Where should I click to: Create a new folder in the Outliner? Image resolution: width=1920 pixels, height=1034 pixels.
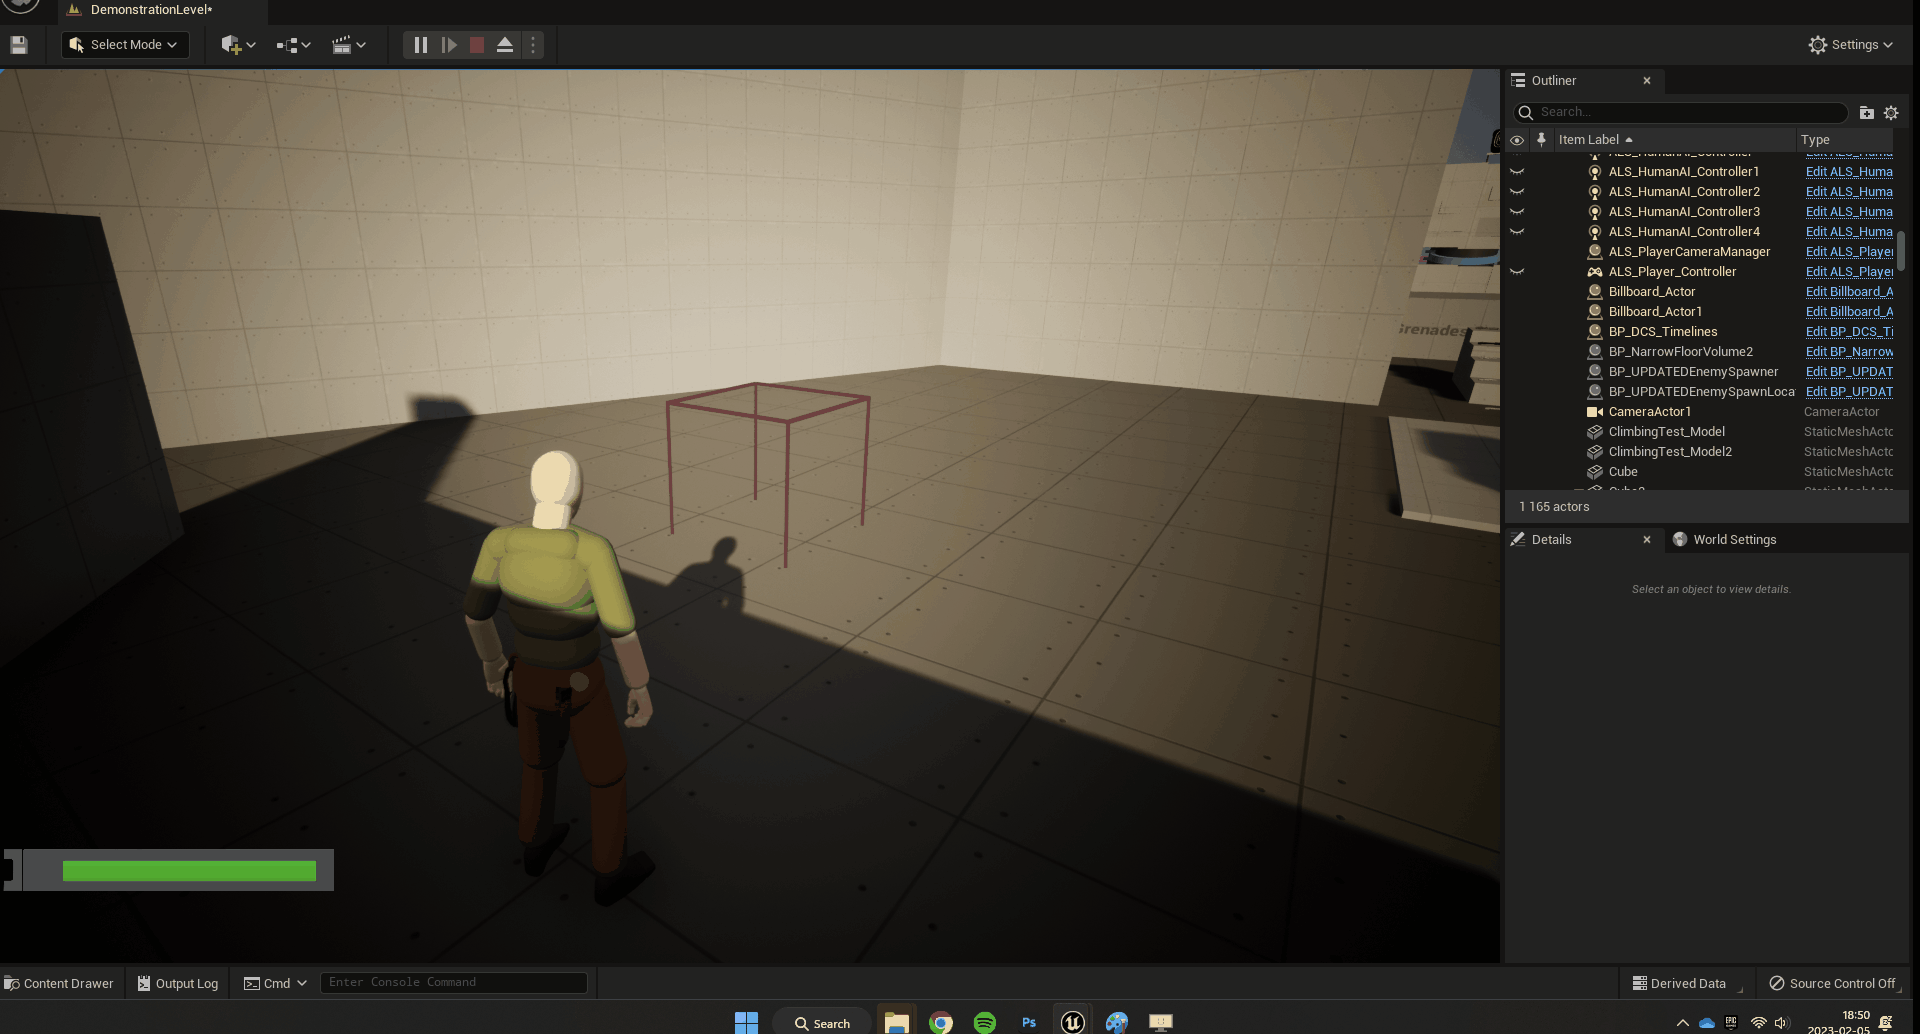[x=1866, y=113]
